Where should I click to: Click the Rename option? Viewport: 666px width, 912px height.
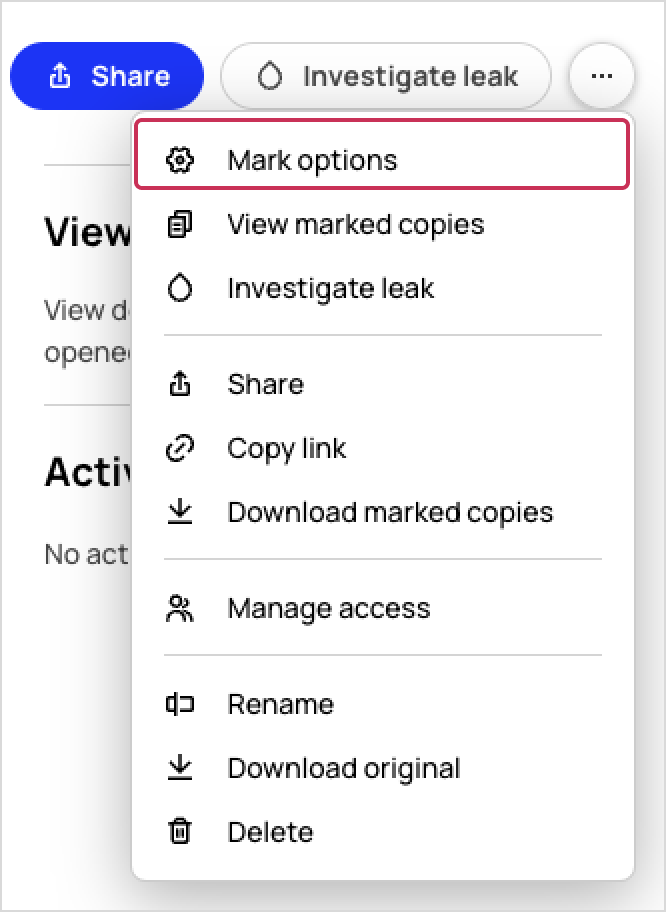coord(382,704)
